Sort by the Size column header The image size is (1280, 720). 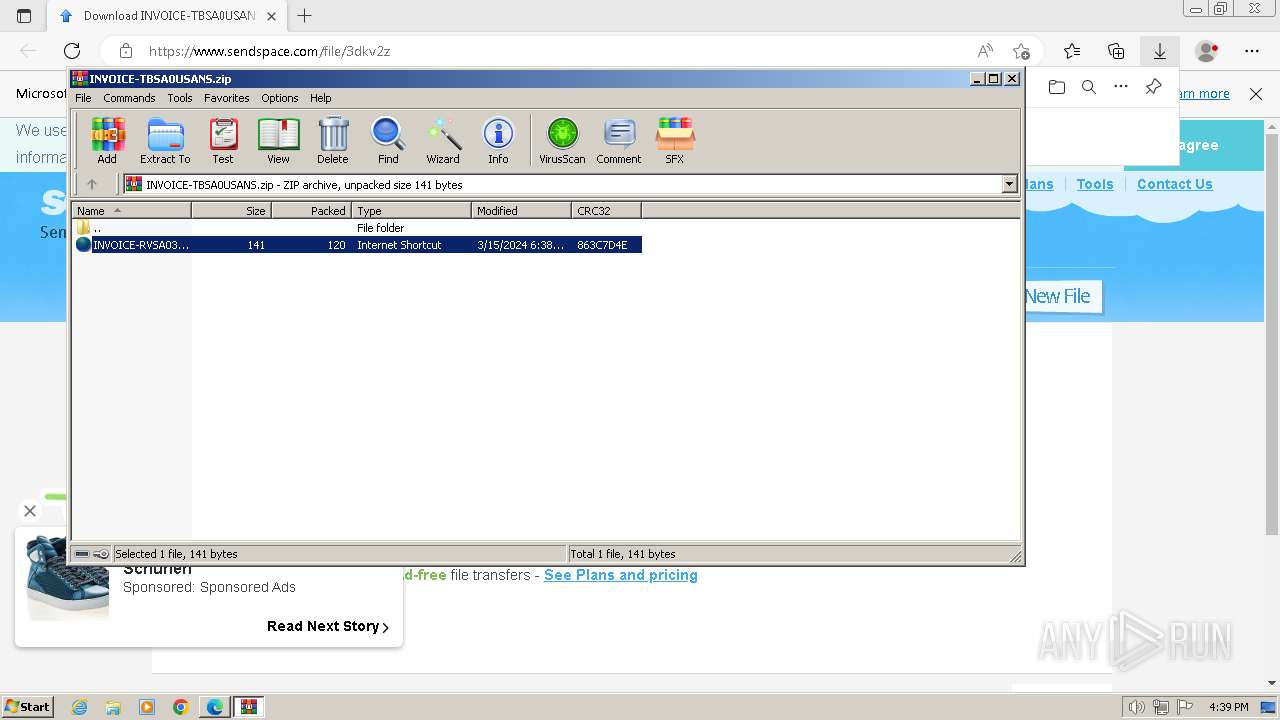pos(231,210)
